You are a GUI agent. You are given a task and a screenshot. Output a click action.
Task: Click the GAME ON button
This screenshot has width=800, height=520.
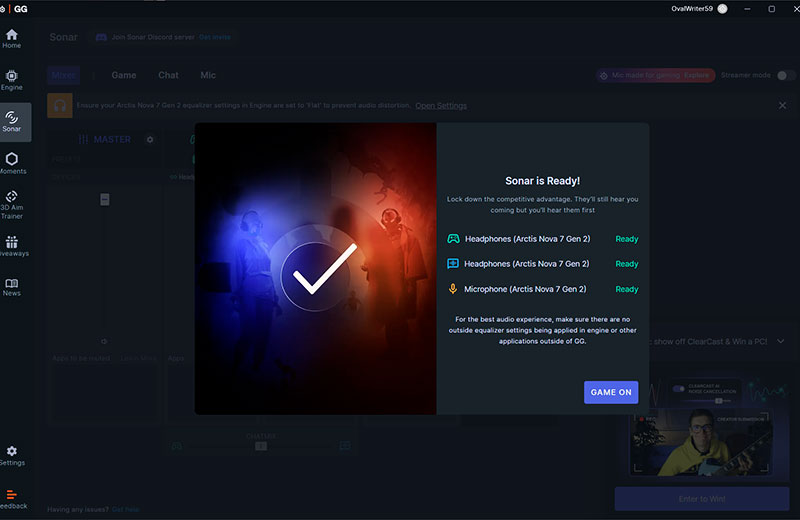tap(610, 392)
